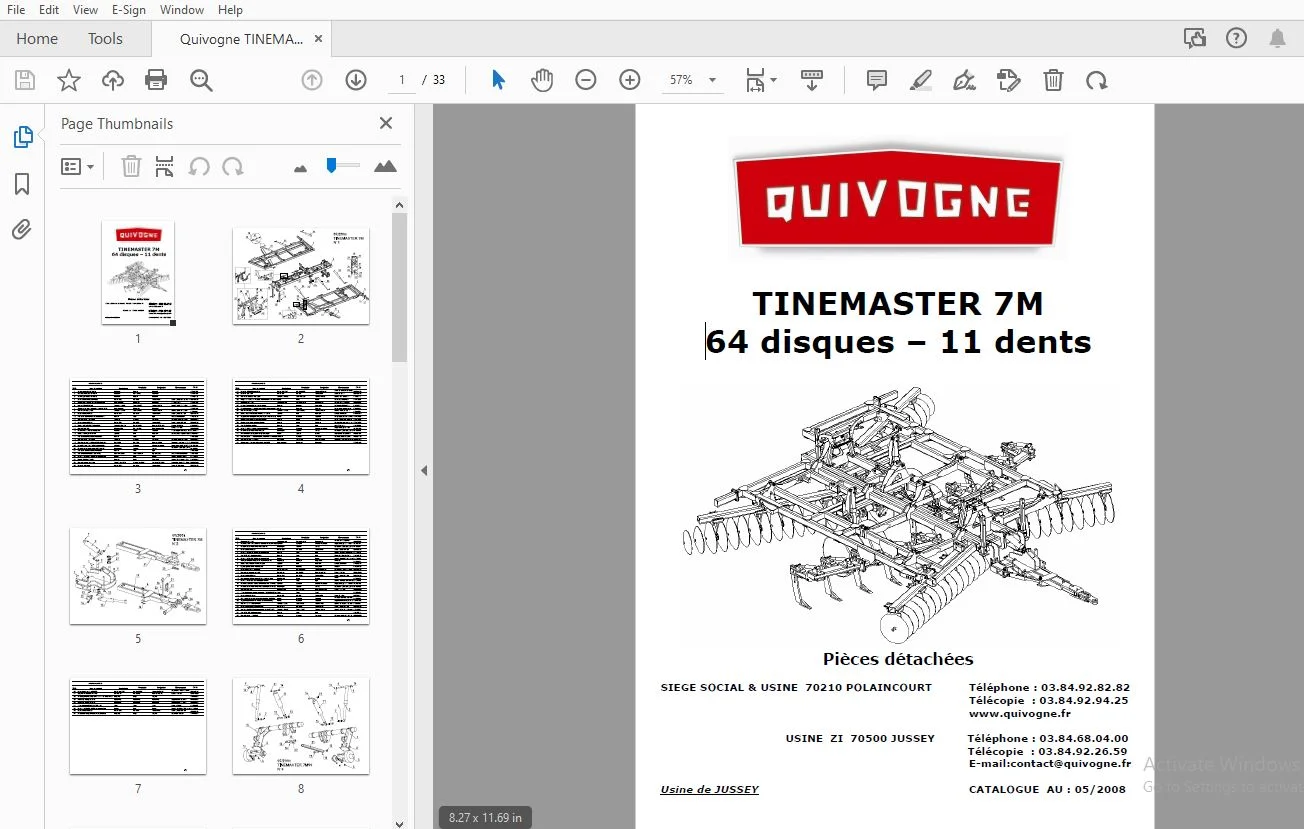Collapse the navigation pane arrow
Image resolution: width=1304 pixels, height=829 pixels.
[424, 470]
